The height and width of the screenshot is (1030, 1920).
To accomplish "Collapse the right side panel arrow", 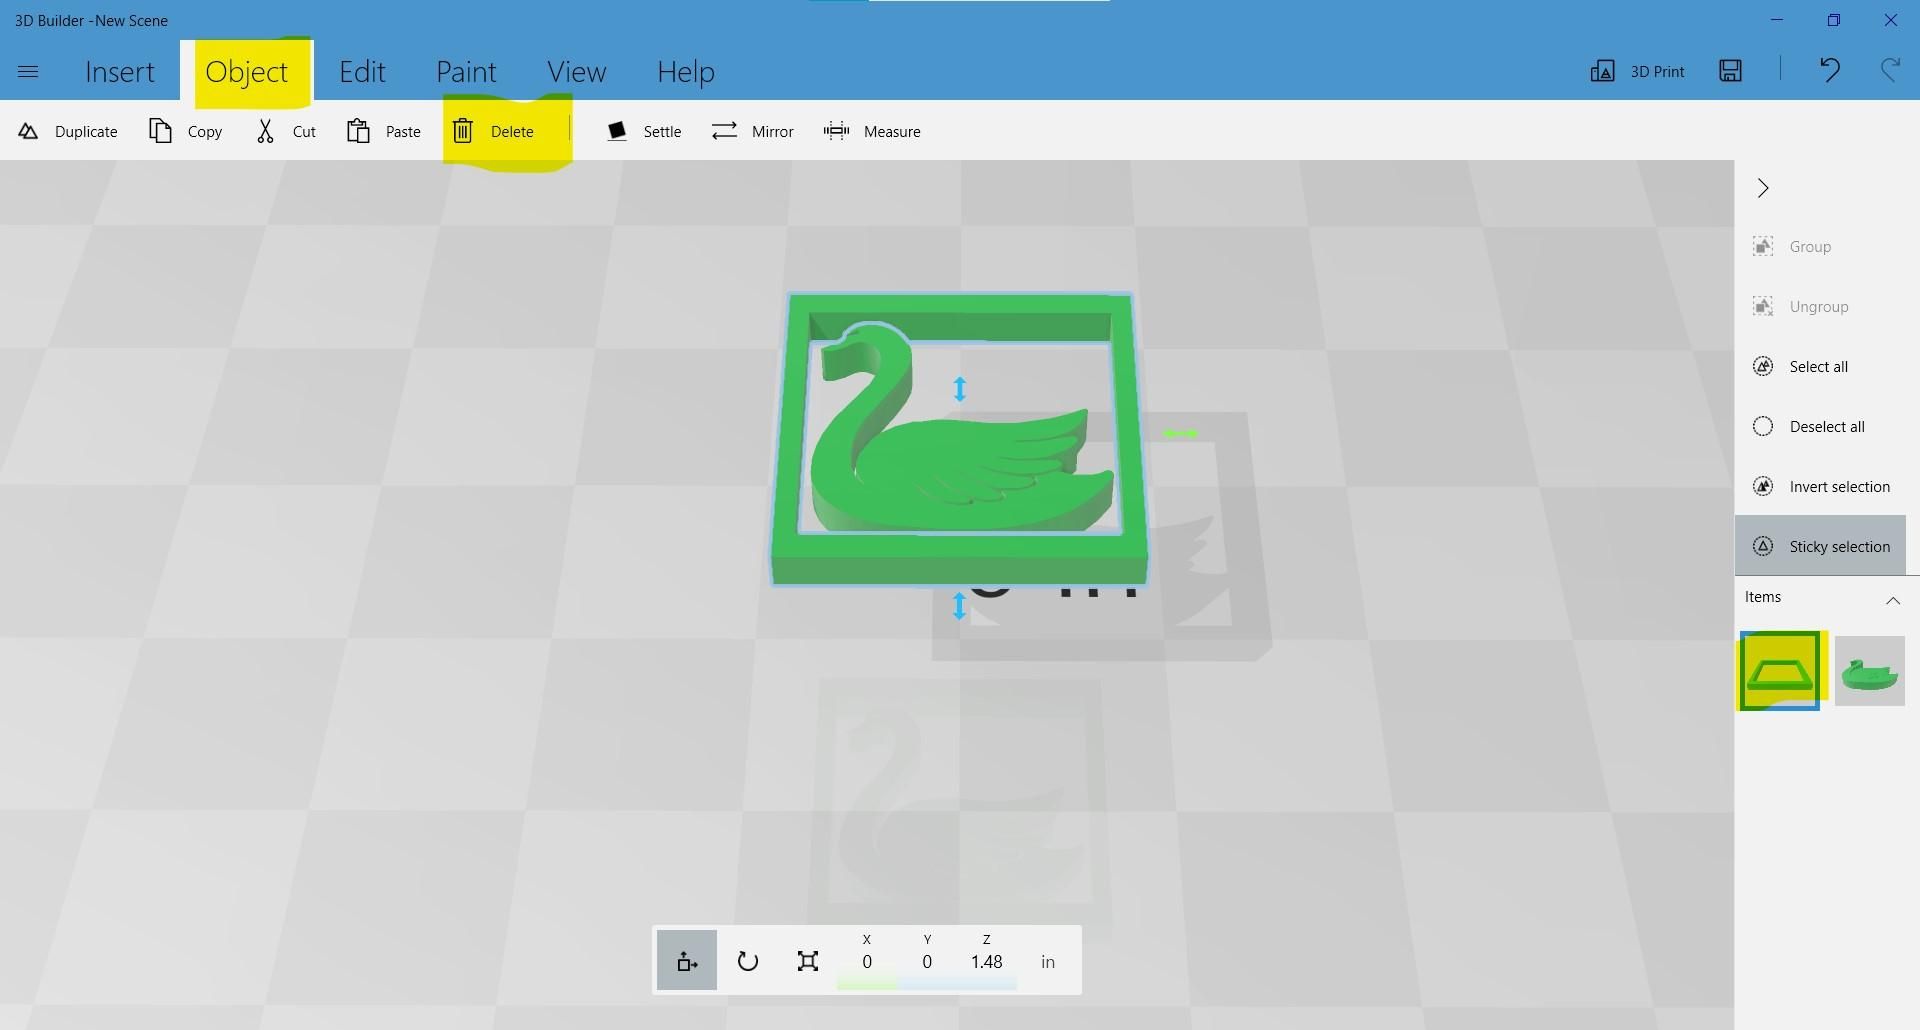I will (x=1763, y=188).
